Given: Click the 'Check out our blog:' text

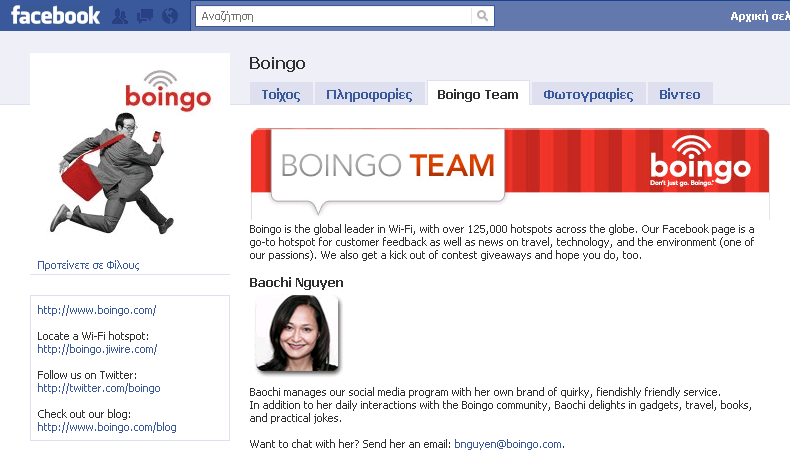Looking at the screenshot, I should point(84,414).
